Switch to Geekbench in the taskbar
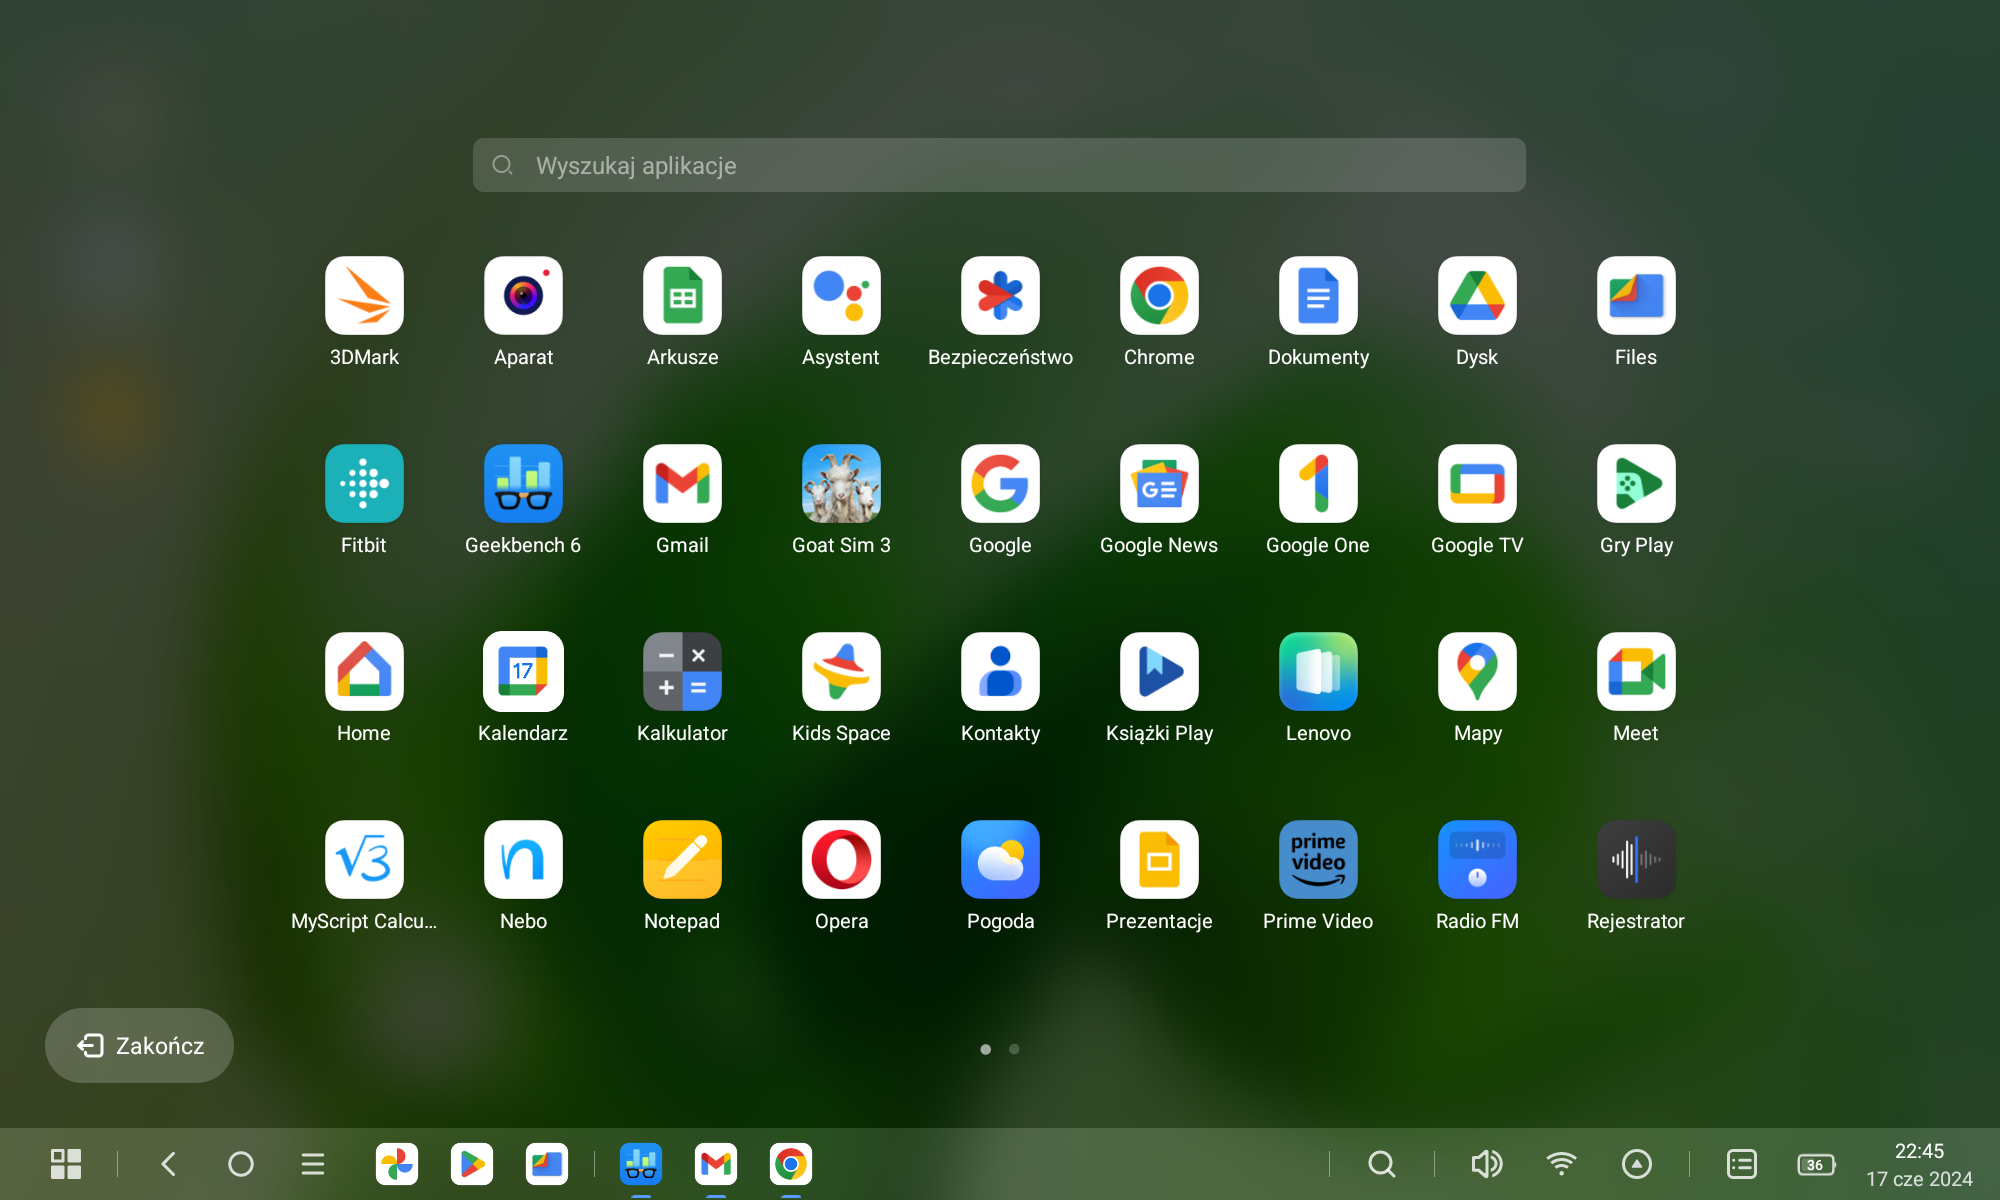 coord(641,1164)
